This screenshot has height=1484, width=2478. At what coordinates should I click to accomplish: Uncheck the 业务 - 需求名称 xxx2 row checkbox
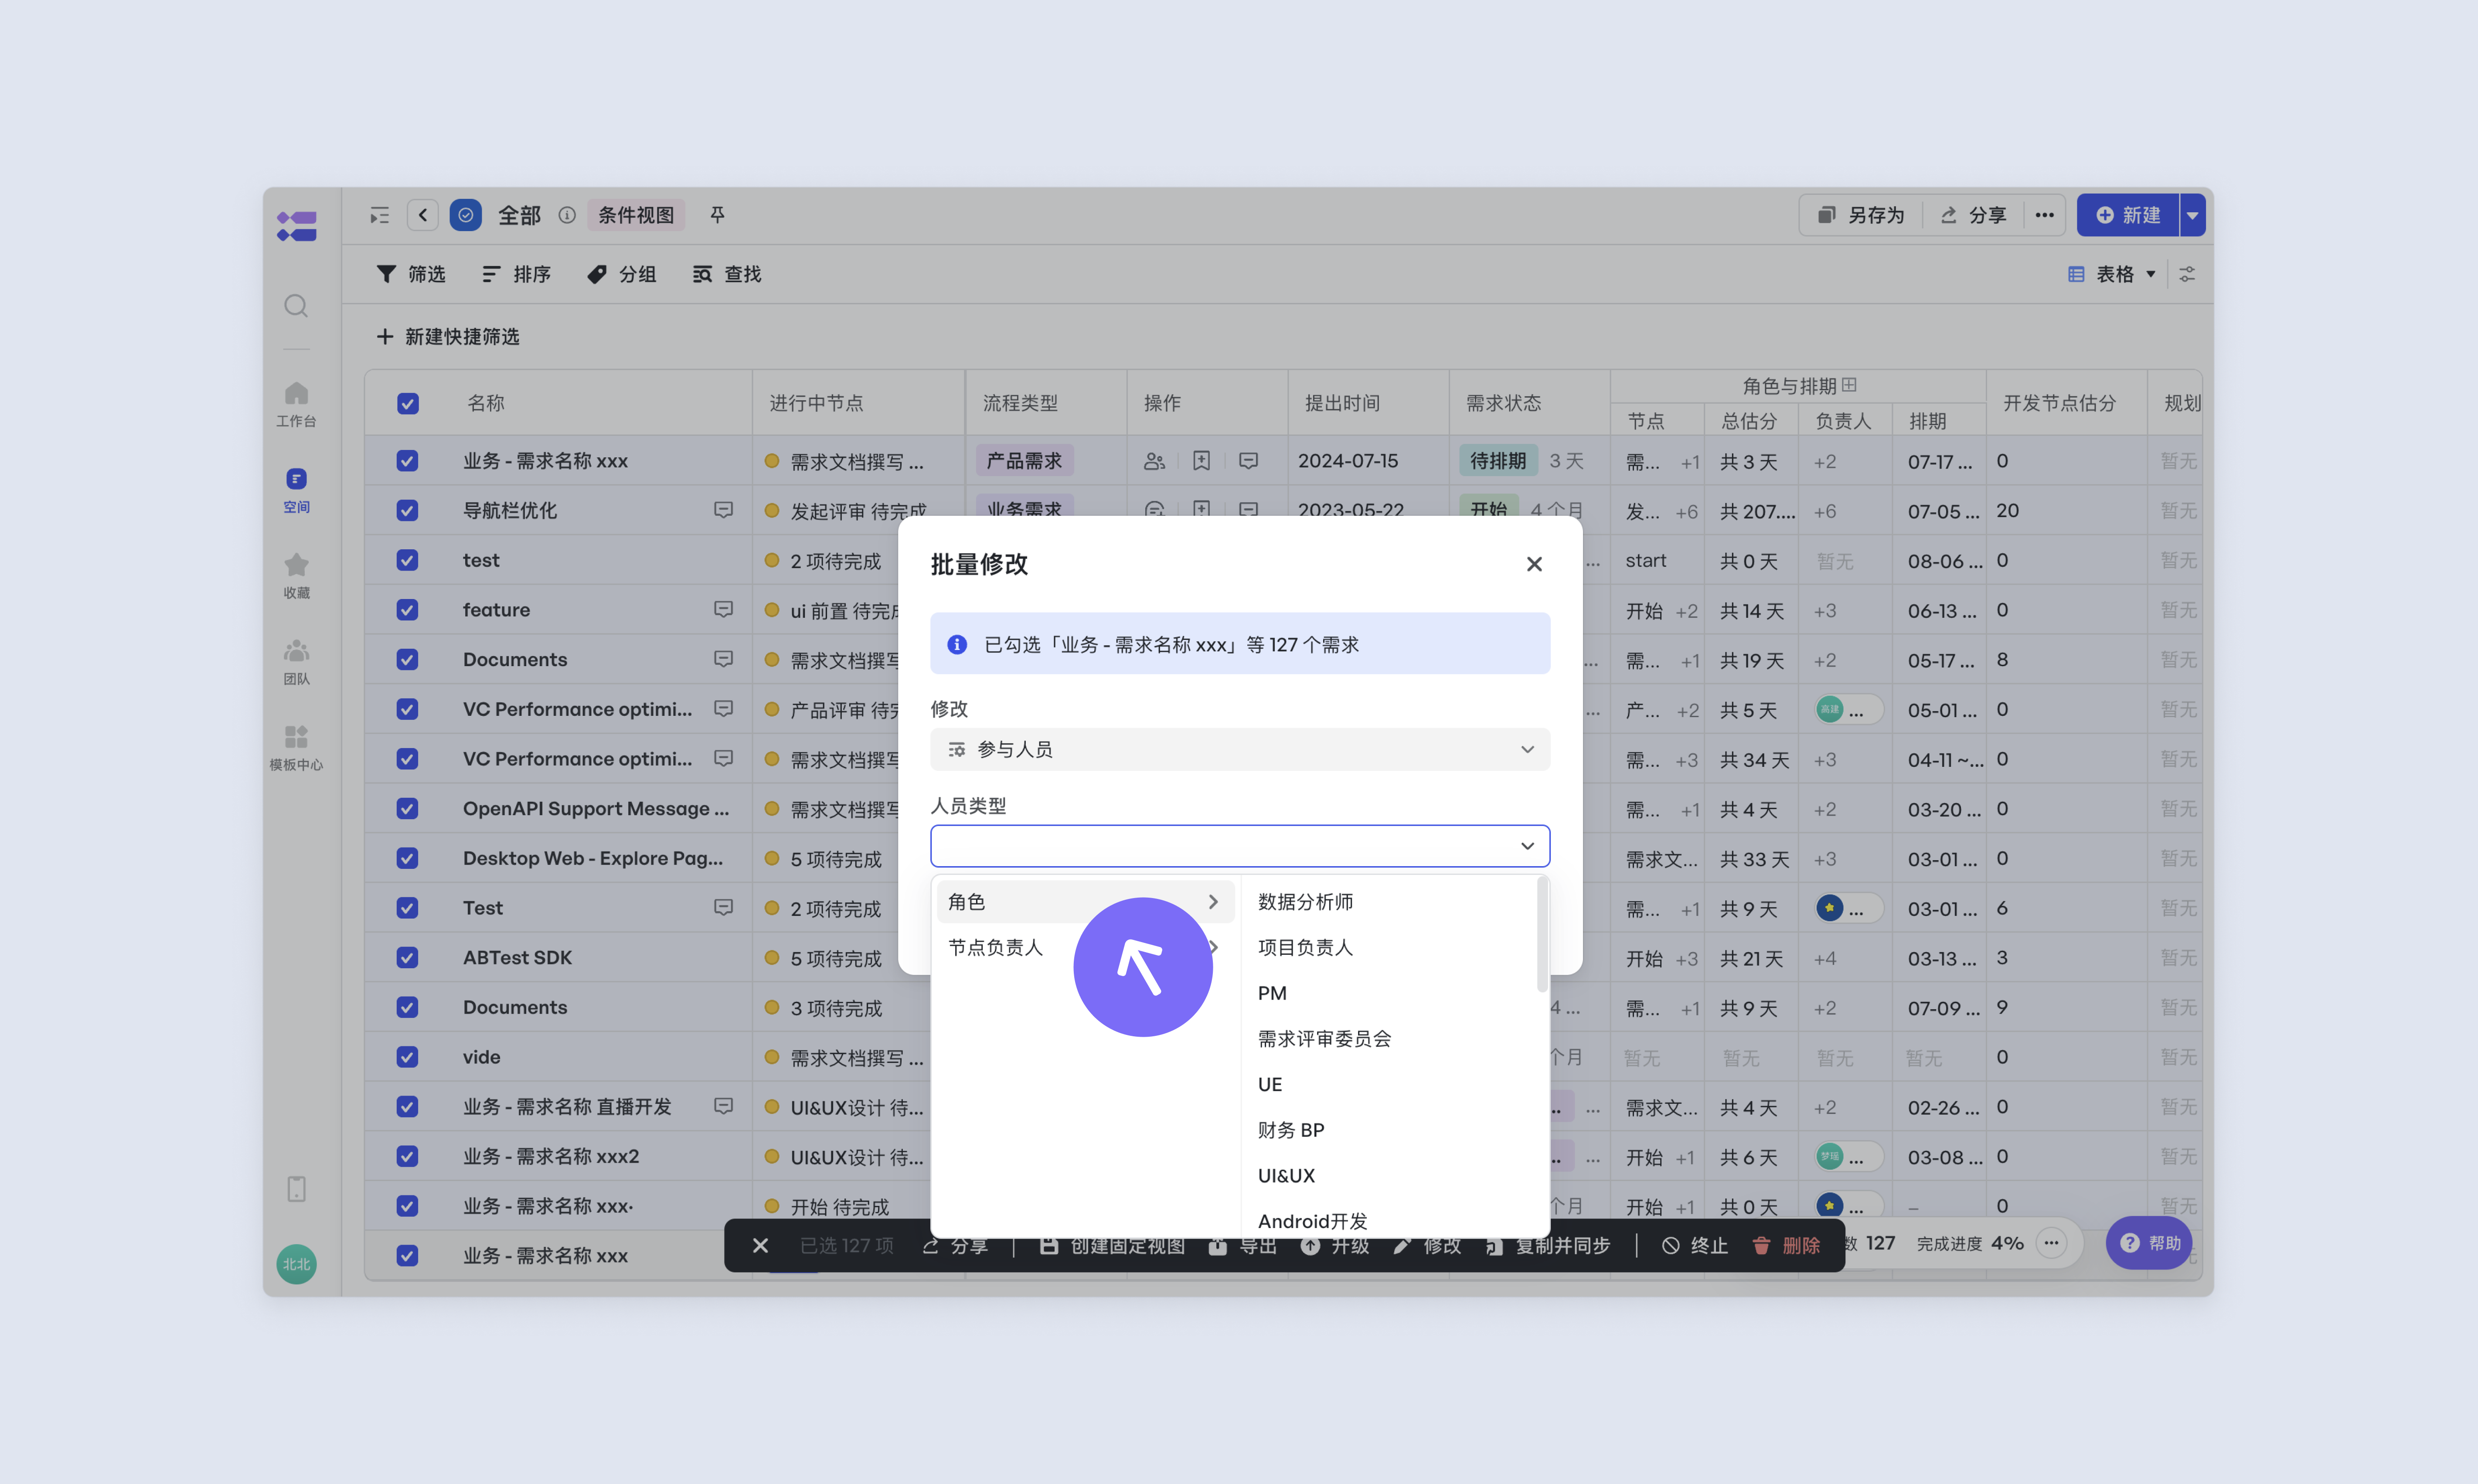(407, 1156)
